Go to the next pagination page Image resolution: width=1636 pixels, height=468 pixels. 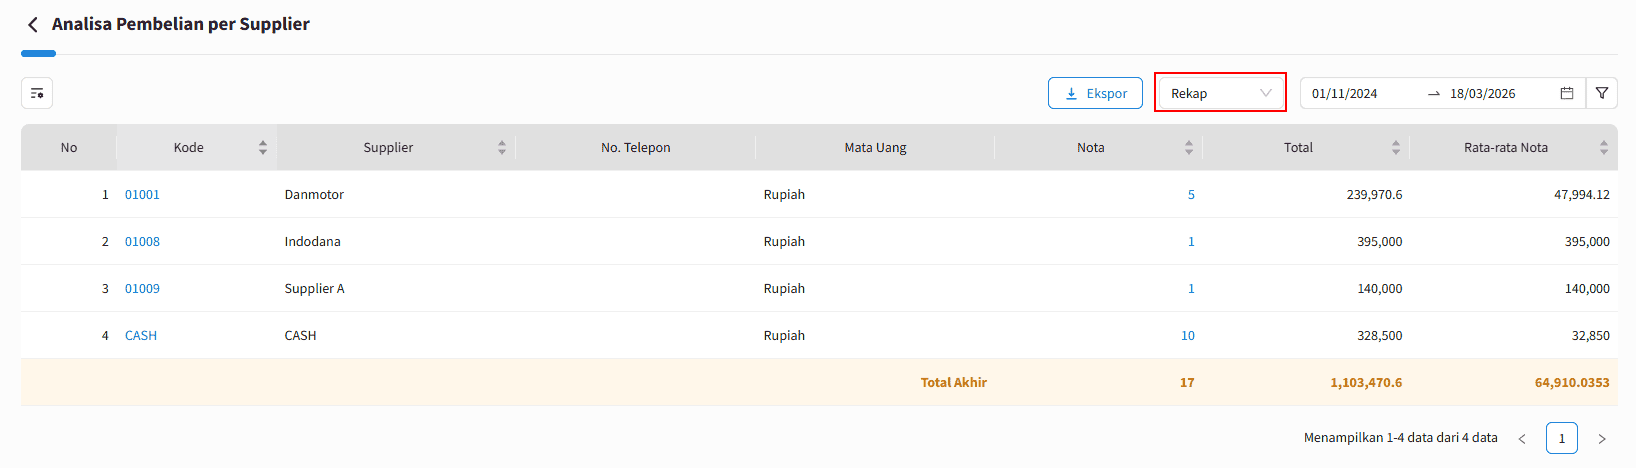click(x=1602, y=439)
